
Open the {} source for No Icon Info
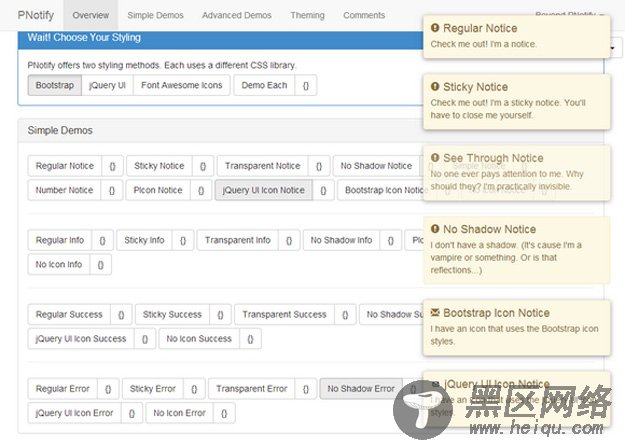click(100, 265)
